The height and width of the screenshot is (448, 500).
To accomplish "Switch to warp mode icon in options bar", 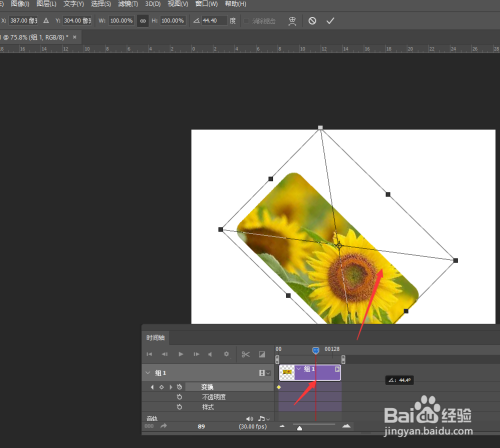I will coord(292,21).
